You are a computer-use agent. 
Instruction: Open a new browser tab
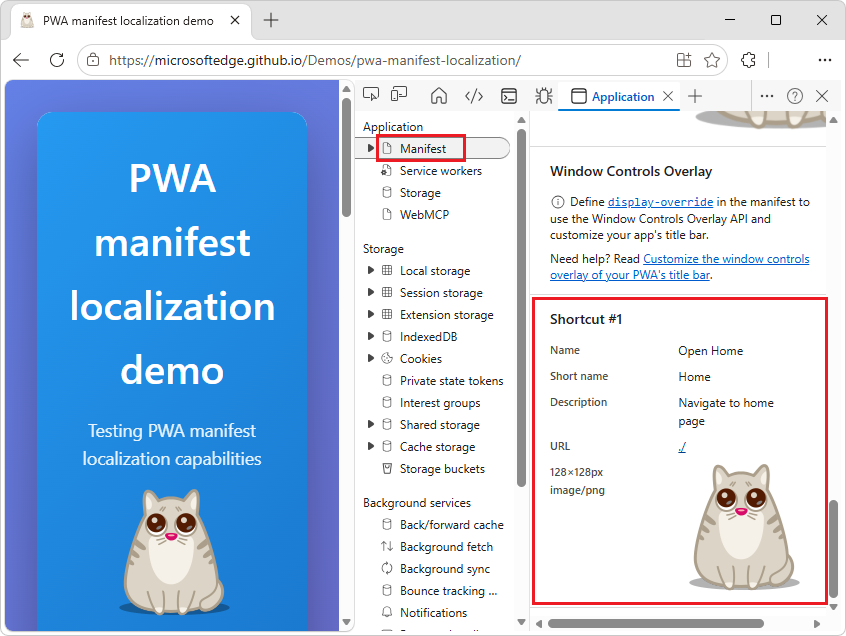(271, 20)
